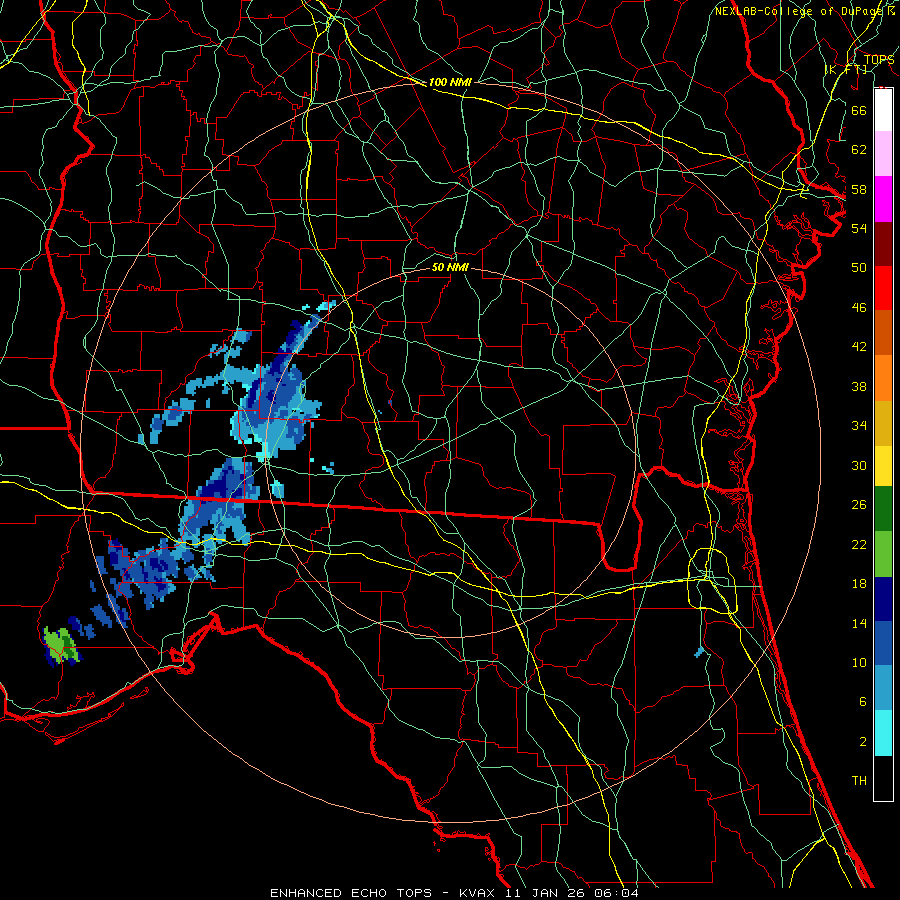This screenshot has width=900, height=900.
Task: Click the dark orange 42-46 kft swatch
Action: coord(883,333)
